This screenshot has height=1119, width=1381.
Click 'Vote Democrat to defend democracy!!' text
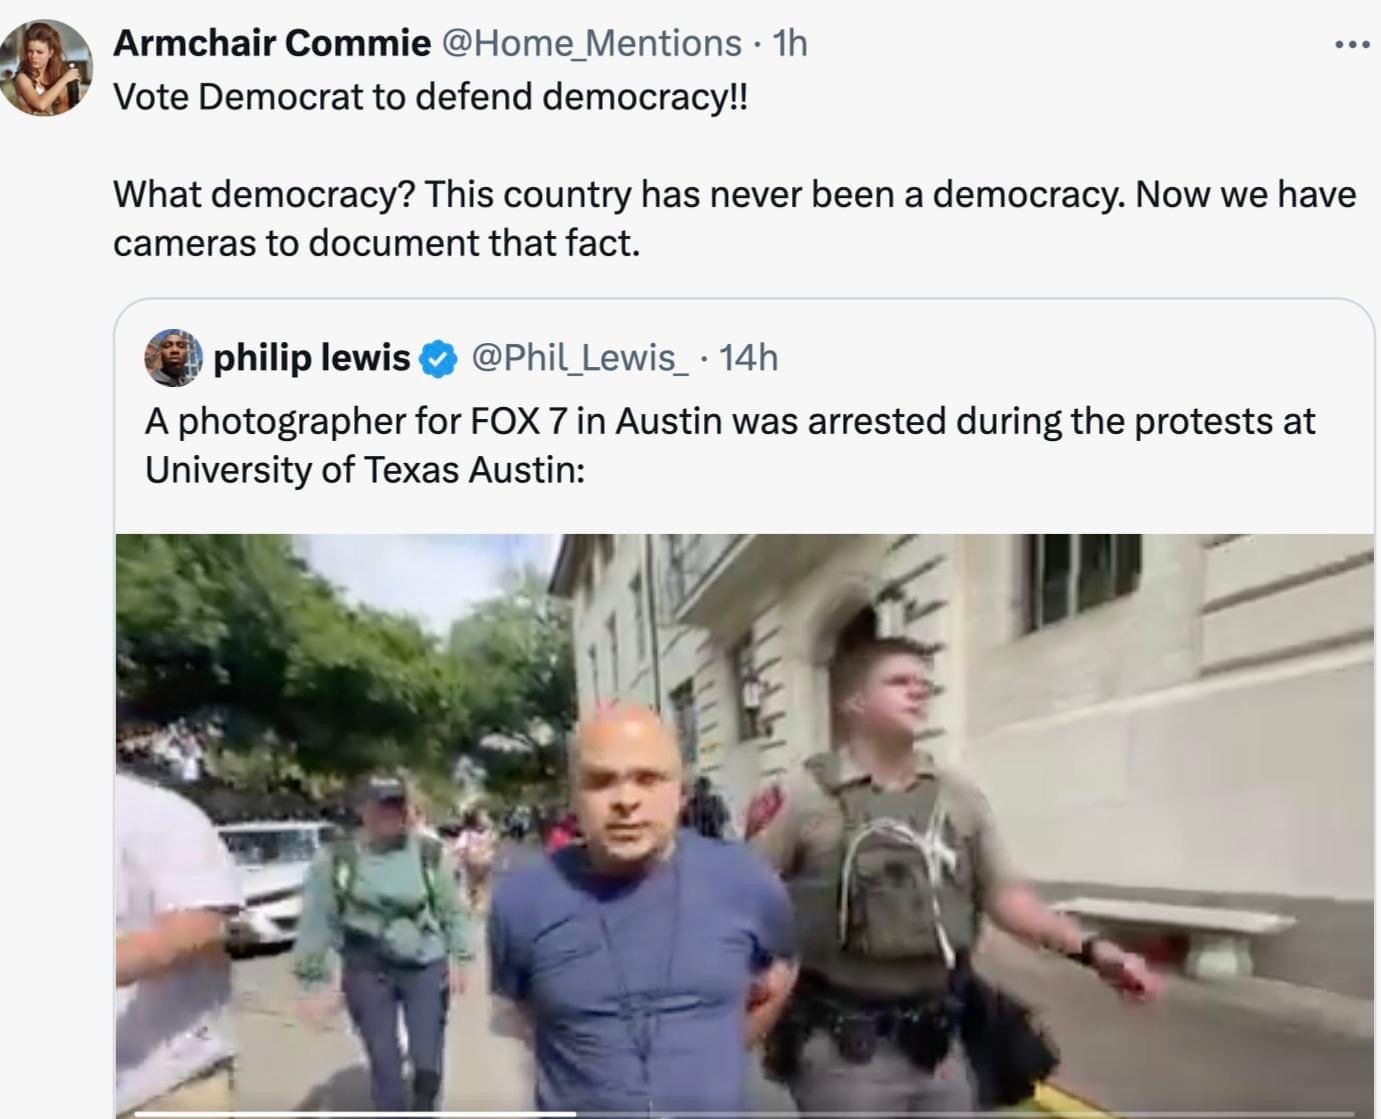[x=430, y=97]
